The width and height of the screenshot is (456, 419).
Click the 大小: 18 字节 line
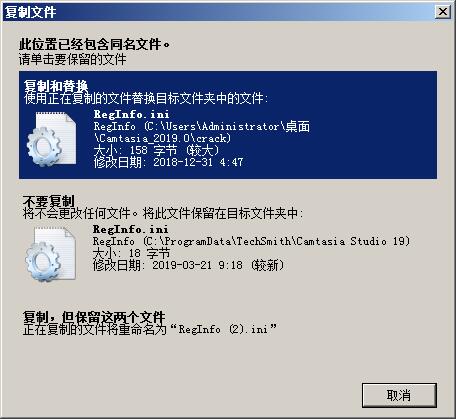coord(131,253)
